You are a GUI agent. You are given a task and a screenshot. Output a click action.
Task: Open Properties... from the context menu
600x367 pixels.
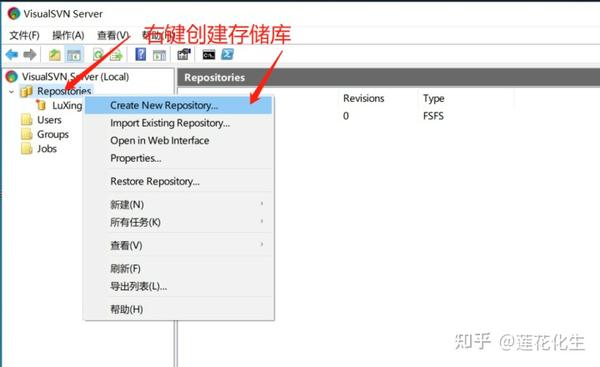tap(178, 158)
